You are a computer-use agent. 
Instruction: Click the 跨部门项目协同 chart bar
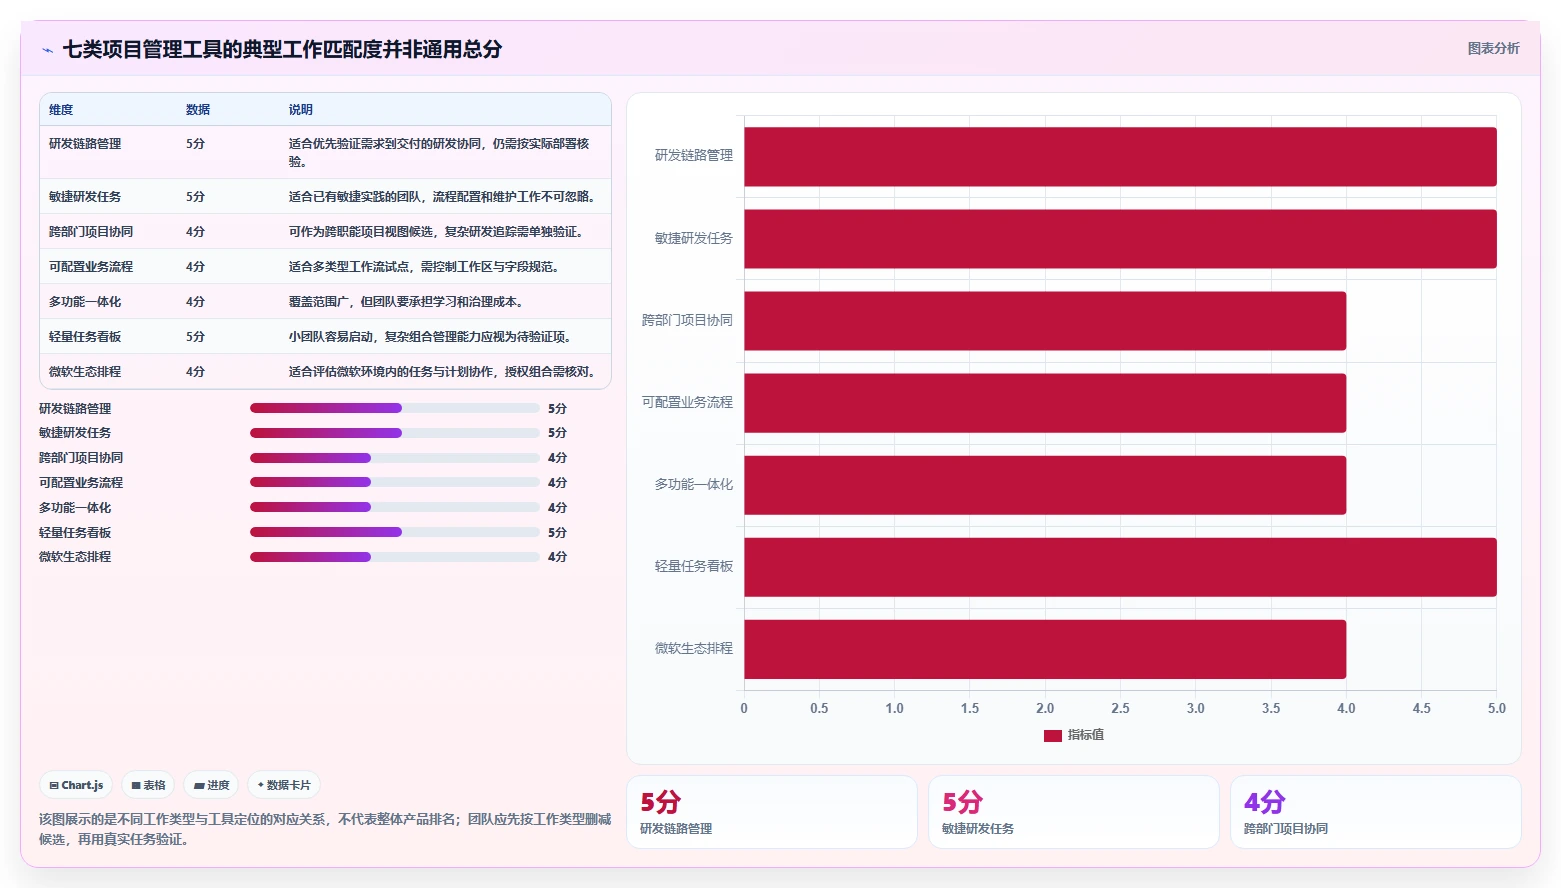[1045, 320]
